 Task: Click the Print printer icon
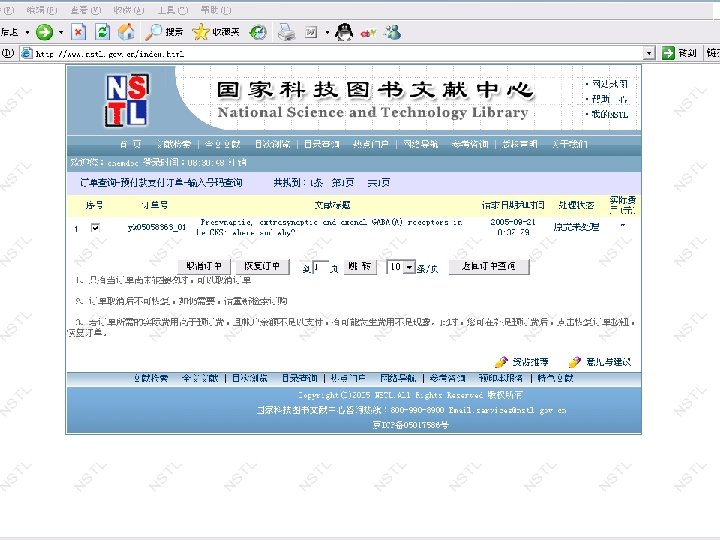coord(287,32)
